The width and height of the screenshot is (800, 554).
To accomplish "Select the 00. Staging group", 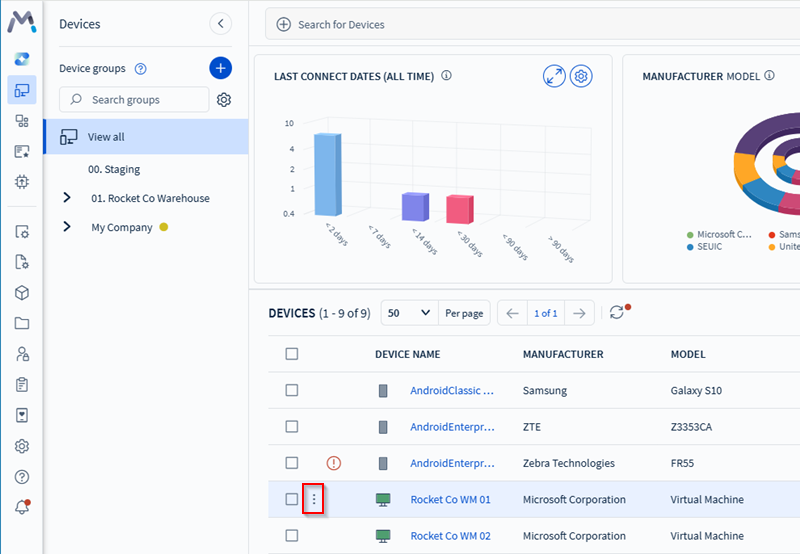I will click(x=114, y=170).
